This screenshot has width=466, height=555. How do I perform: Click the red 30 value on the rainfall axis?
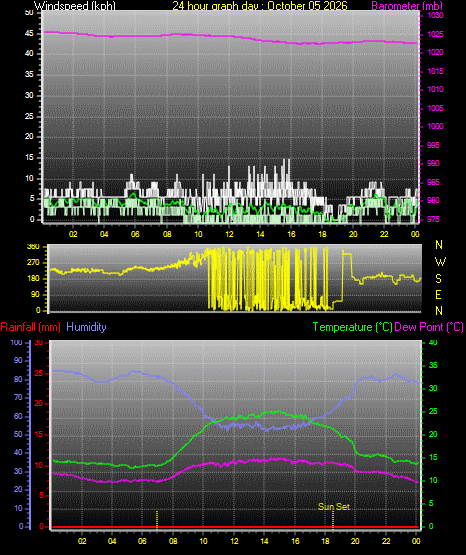39,343
